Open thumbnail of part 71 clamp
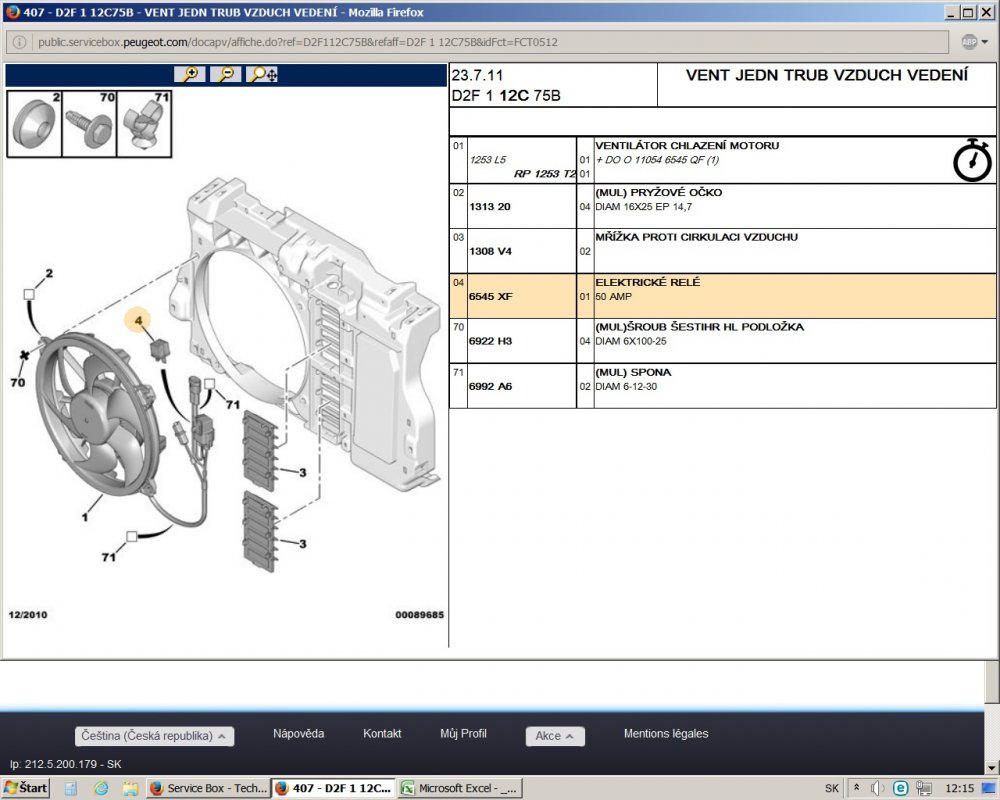 click(x=144, y=124)
